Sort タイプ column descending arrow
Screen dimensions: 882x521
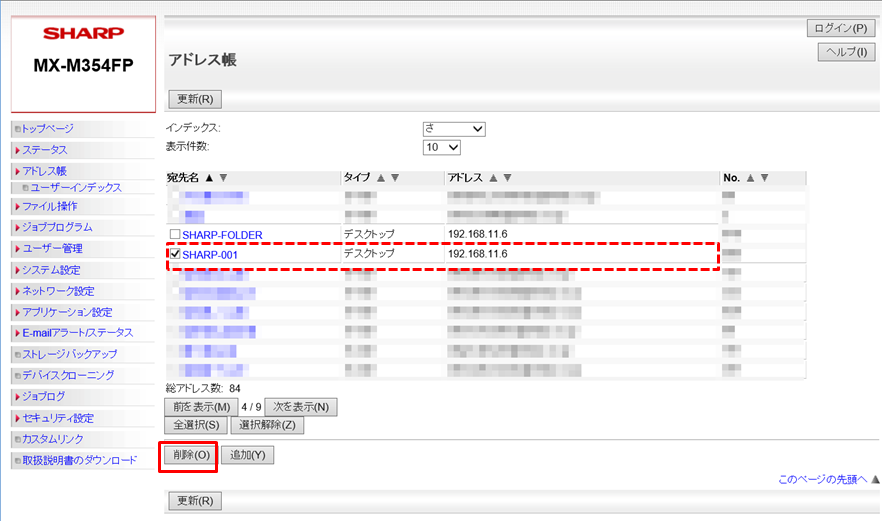(395, 178)
